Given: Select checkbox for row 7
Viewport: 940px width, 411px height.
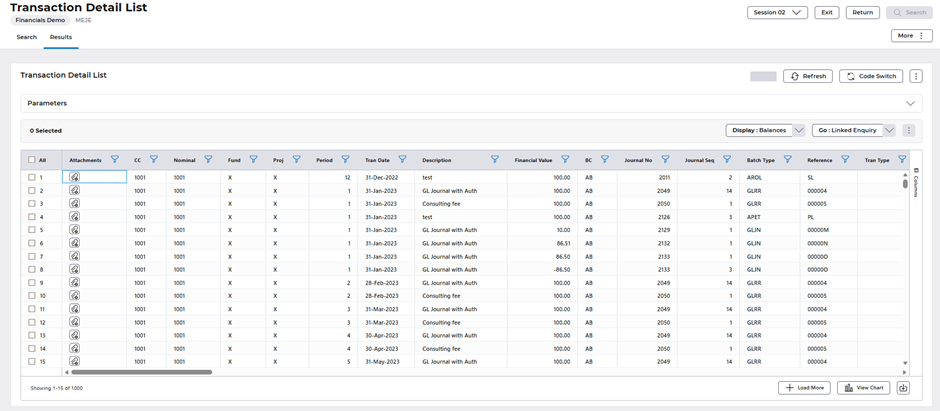Looking at the screenshot, I should (x=32, y=256).
